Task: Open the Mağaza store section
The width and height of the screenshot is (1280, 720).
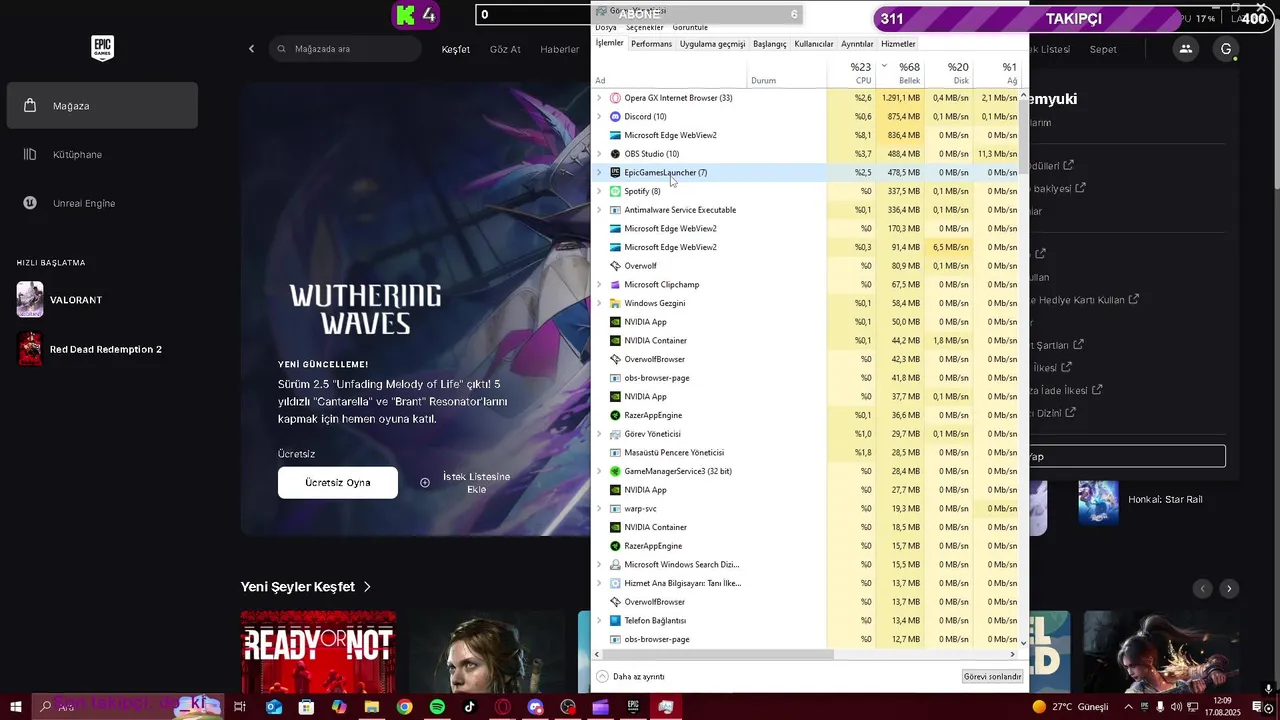Action: pos(102,106)
